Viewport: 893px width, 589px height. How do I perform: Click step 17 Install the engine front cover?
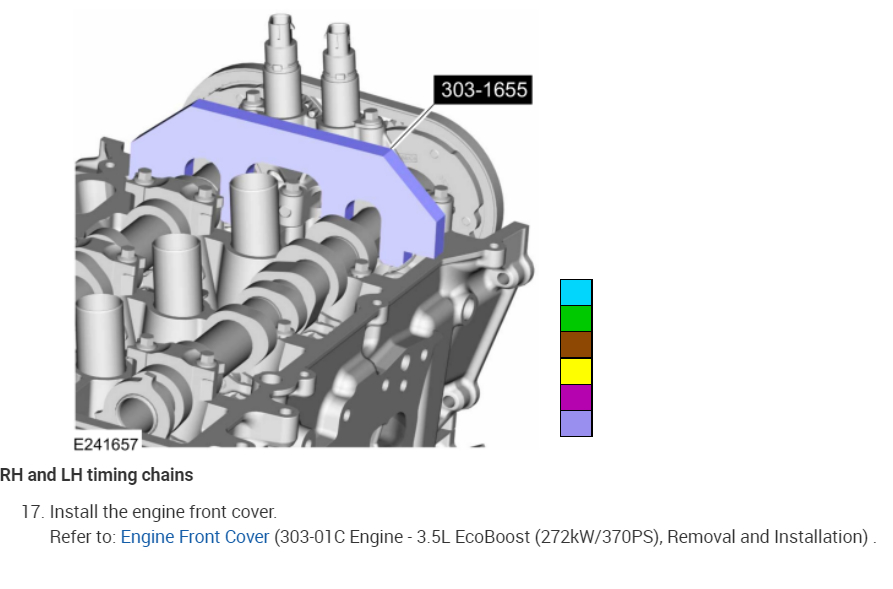[x=149, y=512]
